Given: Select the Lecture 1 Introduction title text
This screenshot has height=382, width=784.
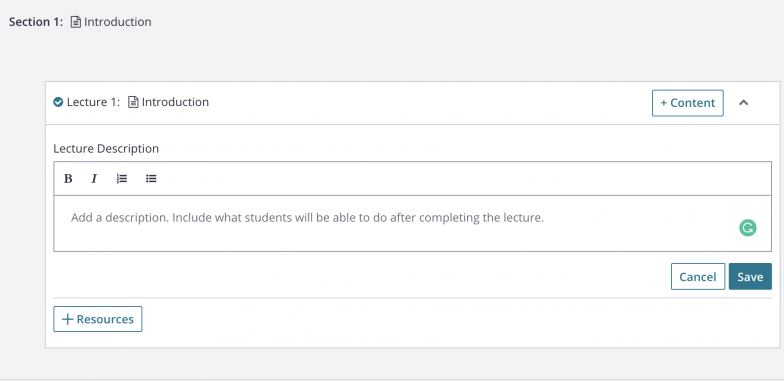Looking at the screenshot, I should 175,102.
